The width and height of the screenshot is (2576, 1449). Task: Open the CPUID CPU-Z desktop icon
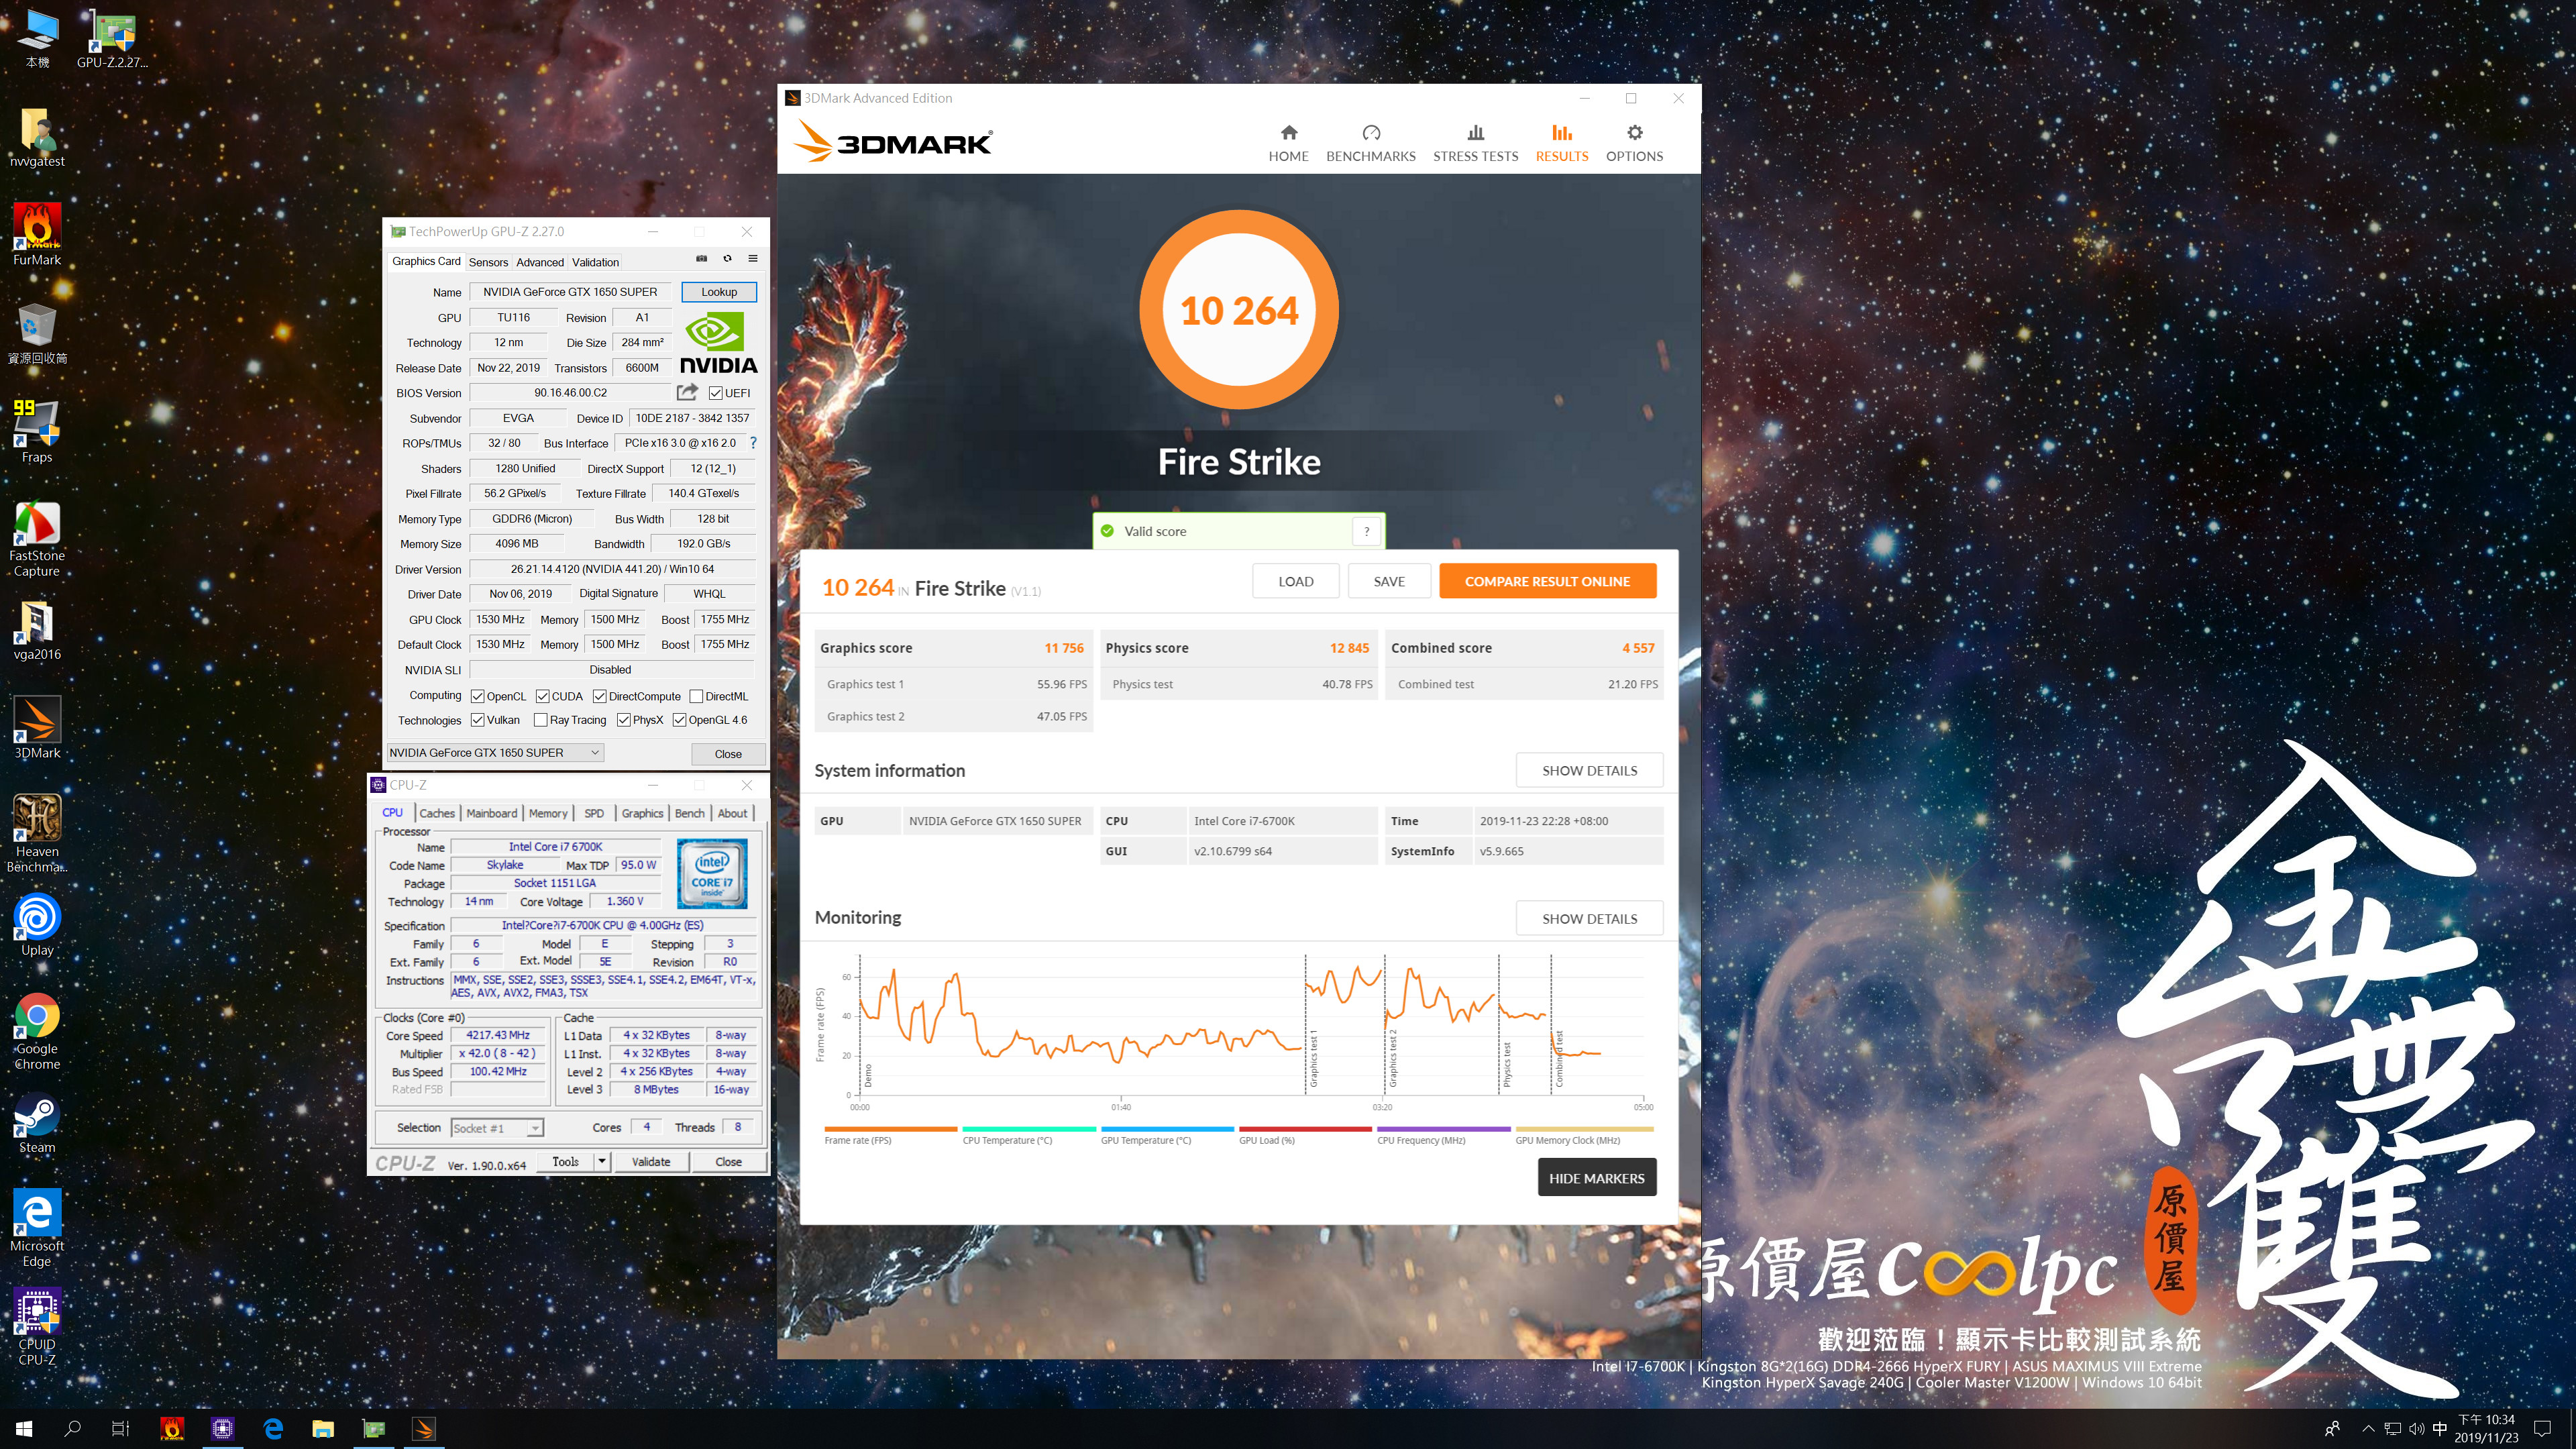coord(37,1326)
